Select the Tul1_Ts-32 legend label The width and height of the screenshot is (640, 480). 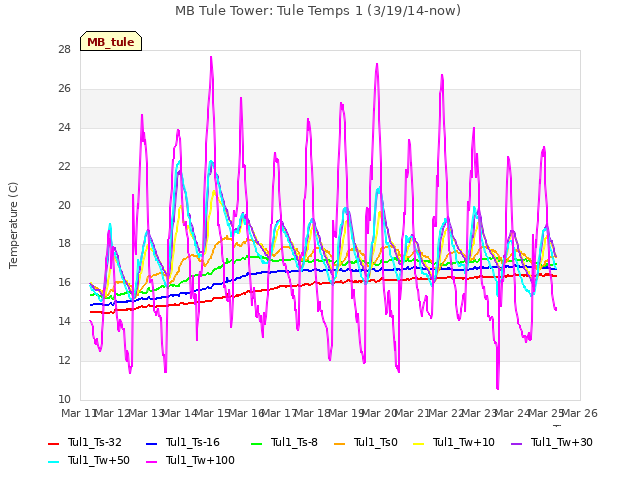[95, 442]
